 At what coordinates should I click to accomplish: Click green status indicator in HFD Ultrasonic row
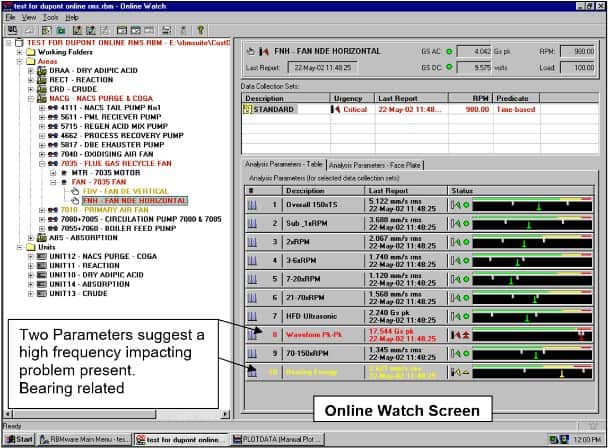(466, 316)
